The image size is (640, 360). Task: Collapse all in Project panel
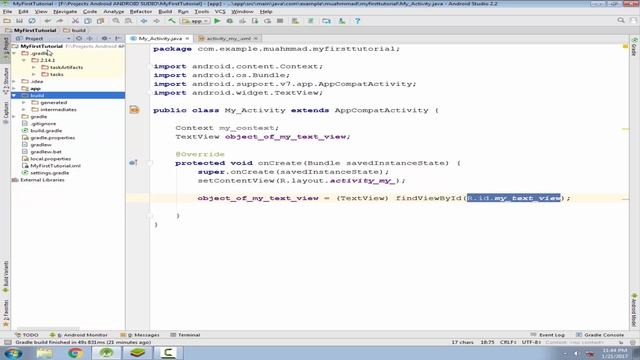pos(90,38)
